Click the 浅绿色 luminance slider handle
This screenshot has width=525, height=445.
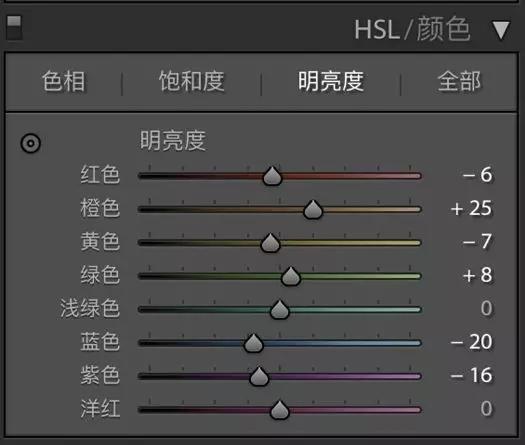pos(279,309)
